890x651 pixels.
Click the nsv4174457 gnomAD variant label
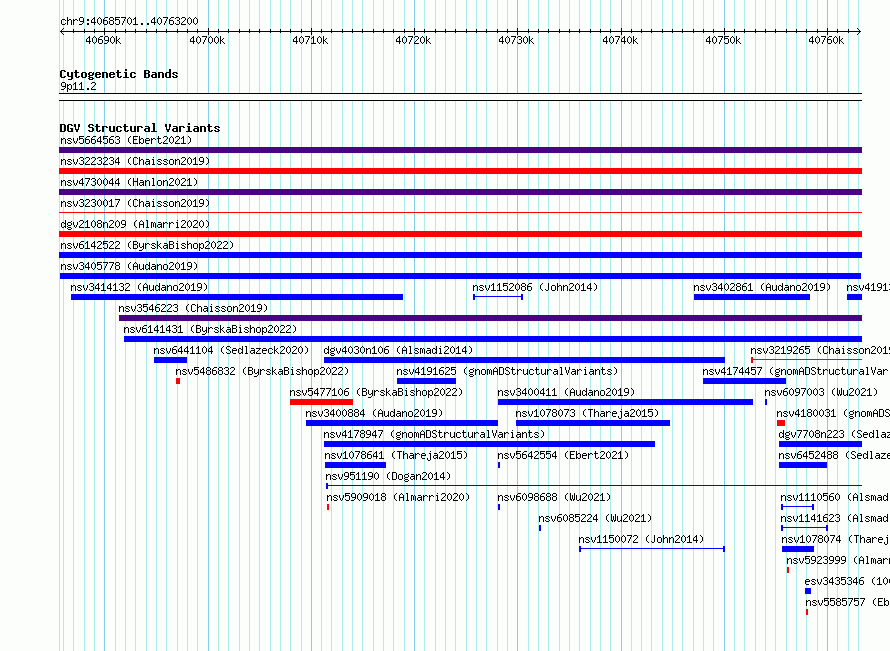[795, 371]
